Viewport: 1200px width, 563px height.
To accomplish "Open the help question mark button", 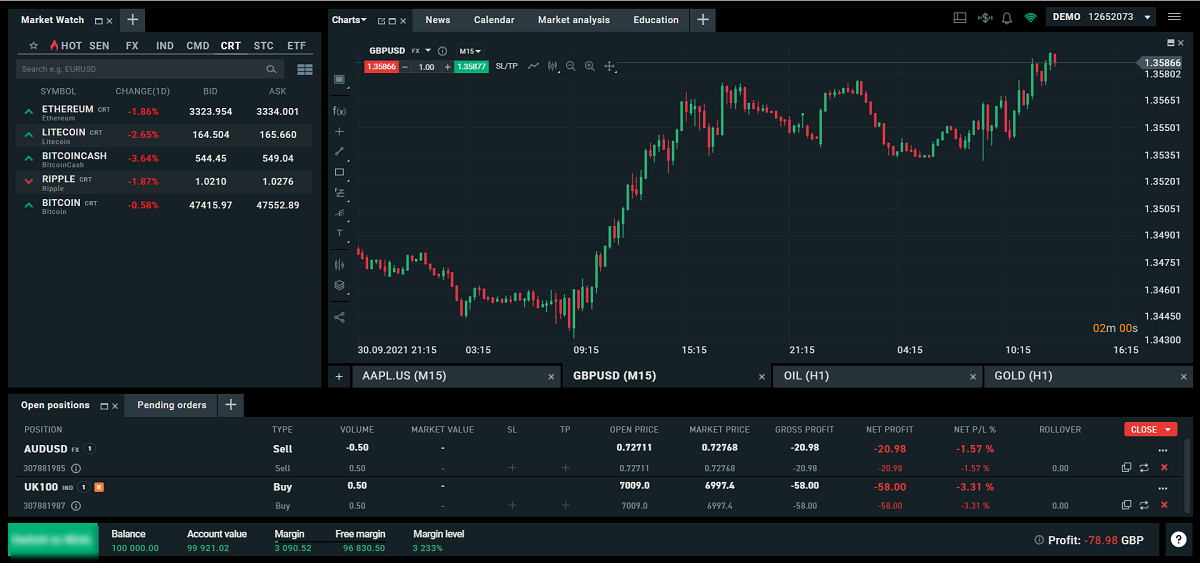I will (1179, 540).
